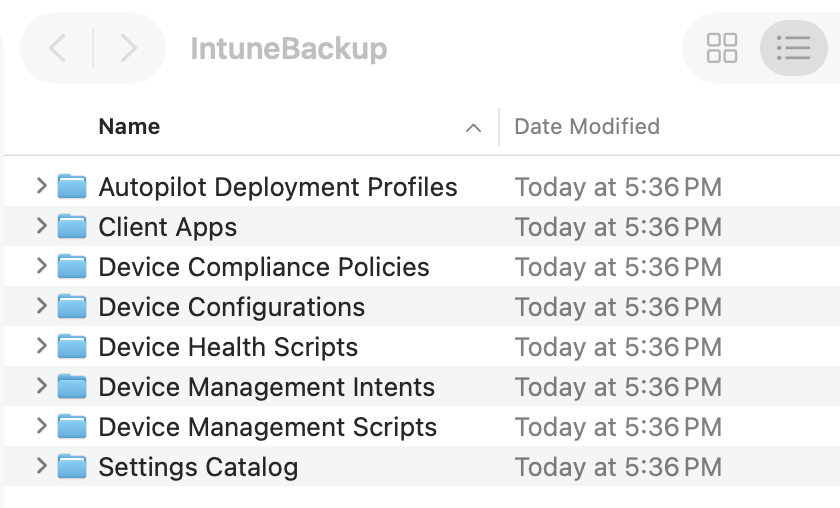Expand the Device Health Scripts folder
The height and width of the screenshot is (508, 840).
pos(41,346)
